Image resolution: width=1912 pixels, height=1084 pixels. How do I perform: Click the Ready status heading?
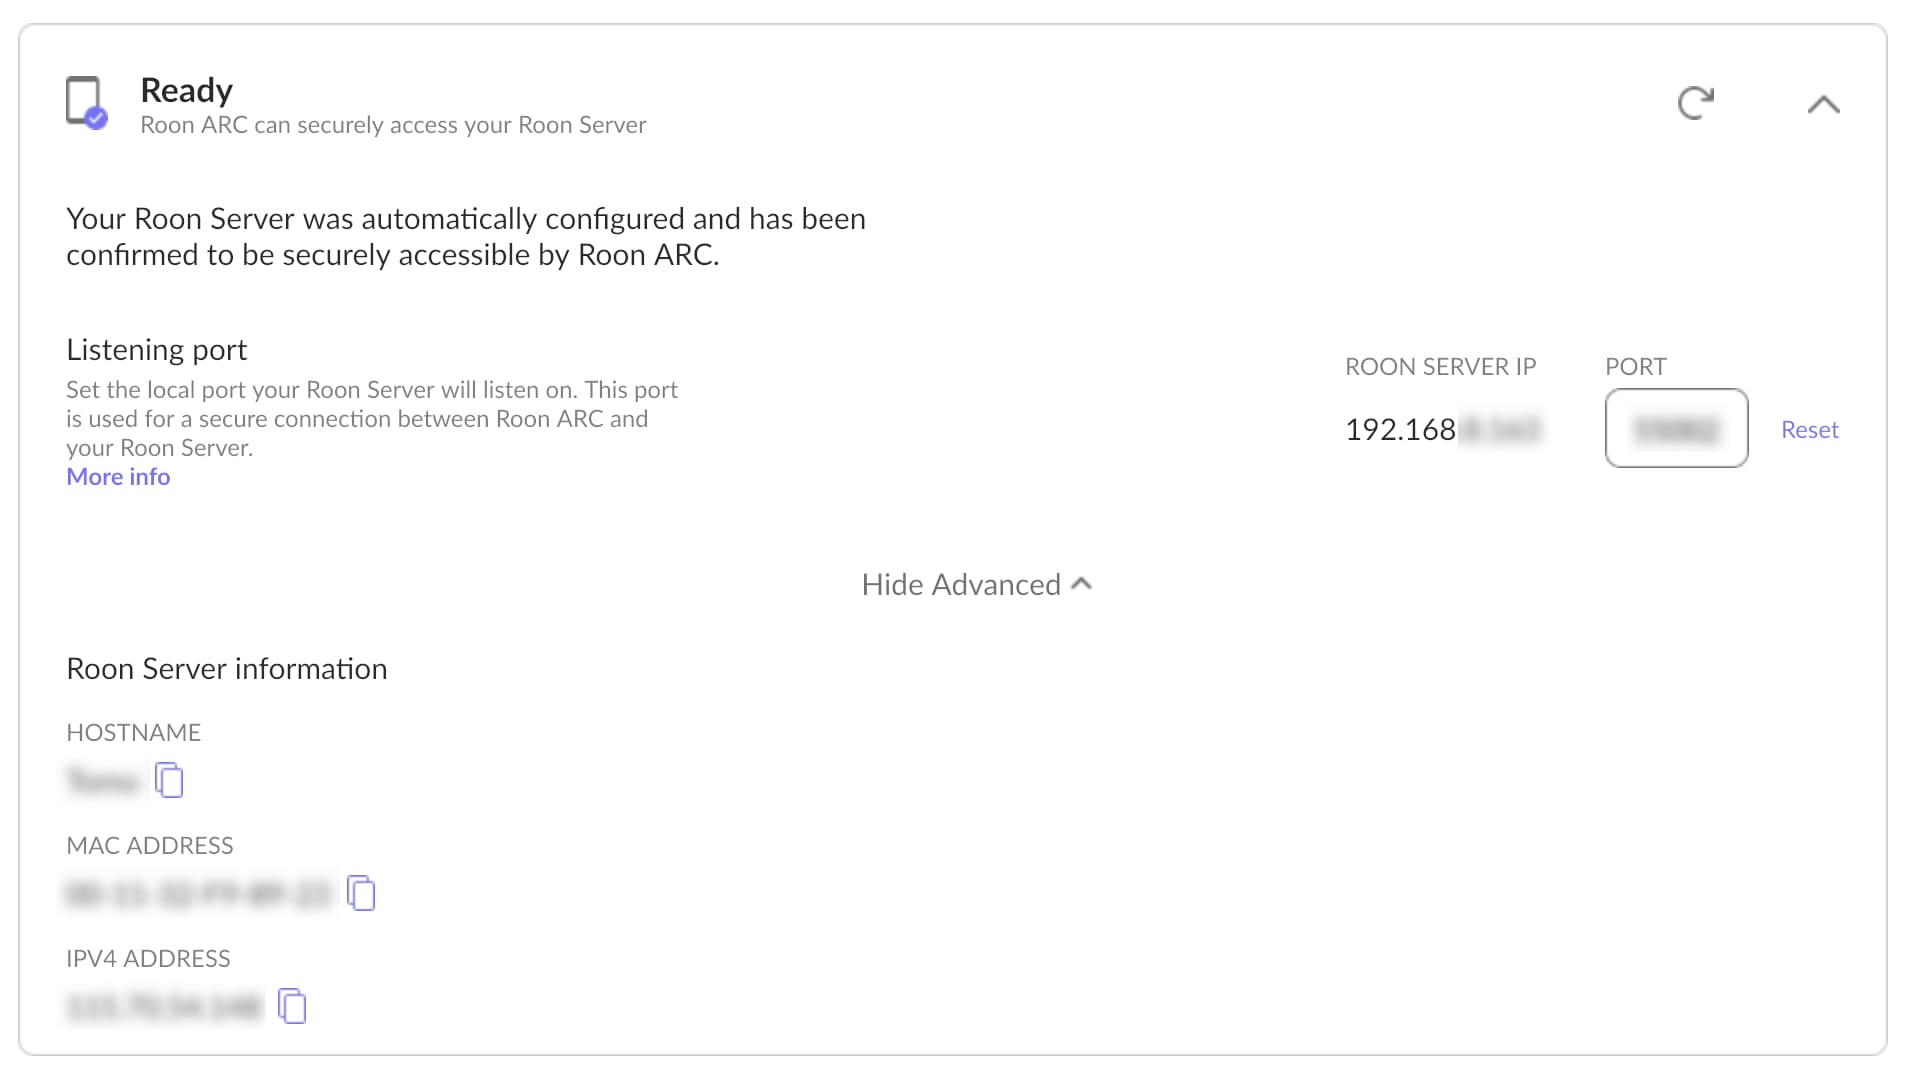click(186, 90)
